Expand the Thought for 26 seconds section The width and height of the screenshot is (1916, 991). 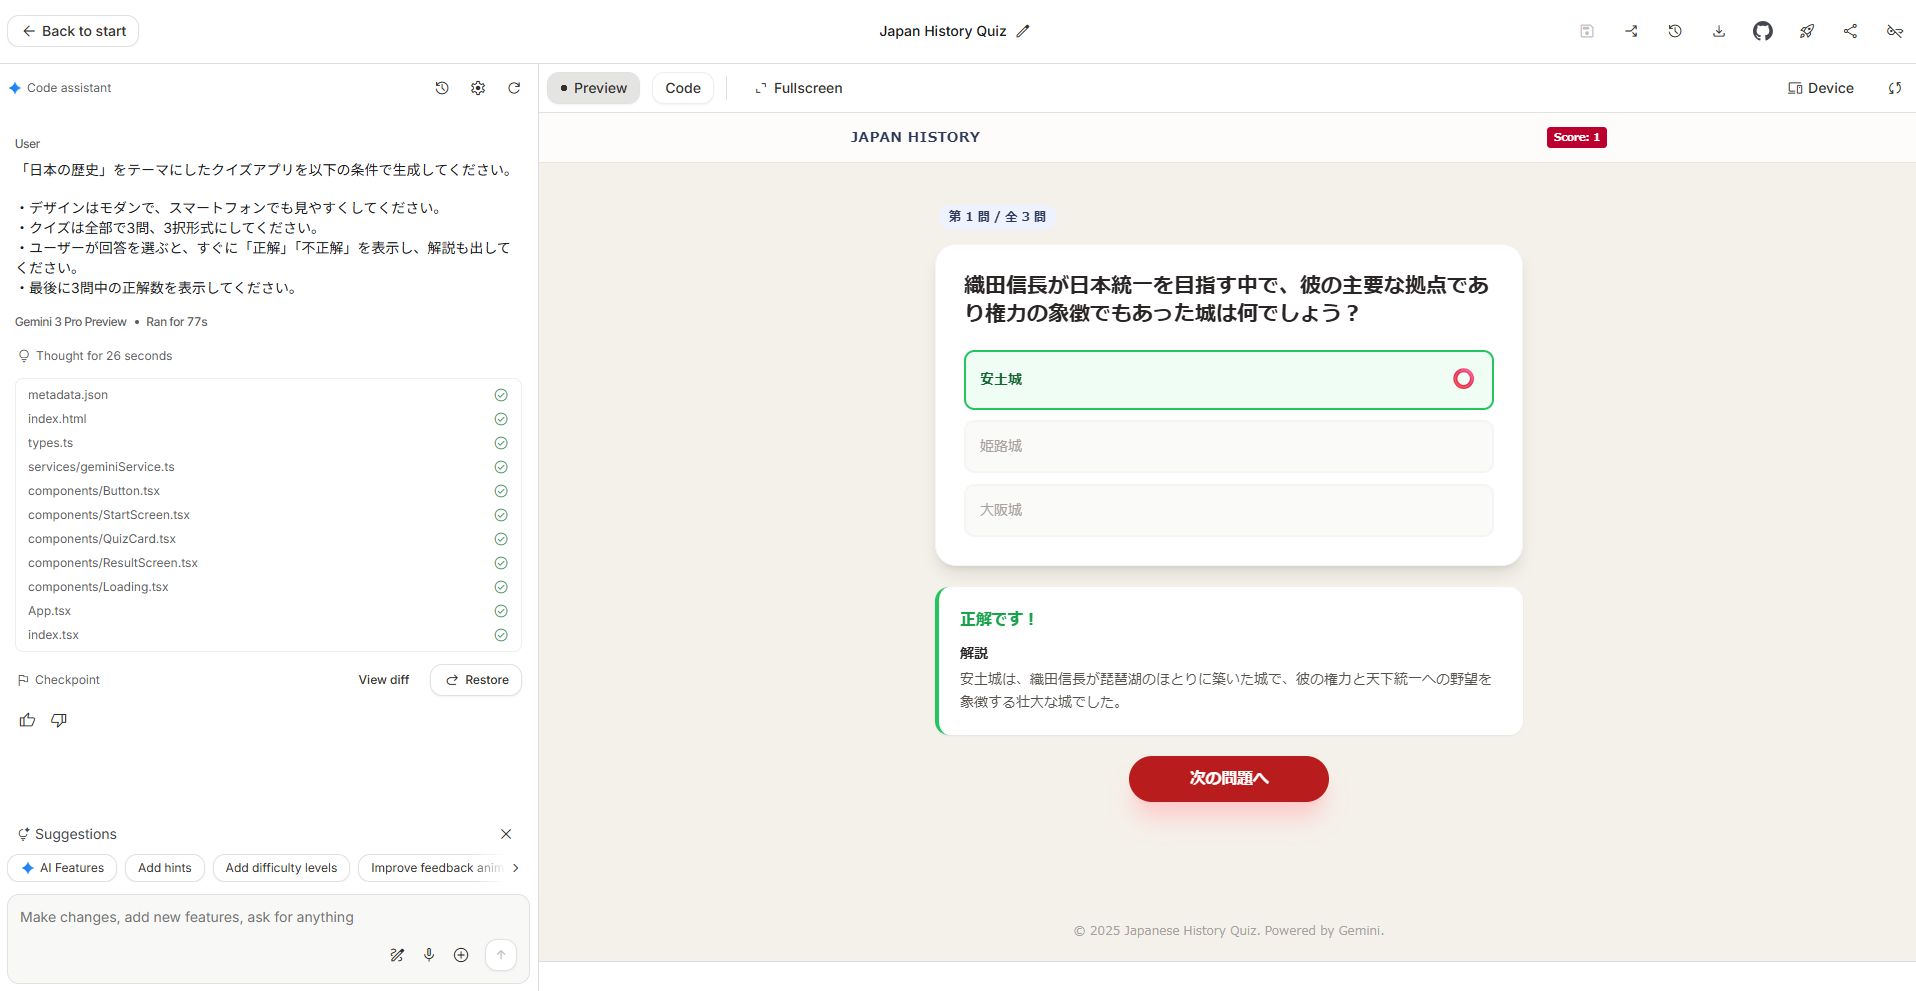(x=103, y=356)
